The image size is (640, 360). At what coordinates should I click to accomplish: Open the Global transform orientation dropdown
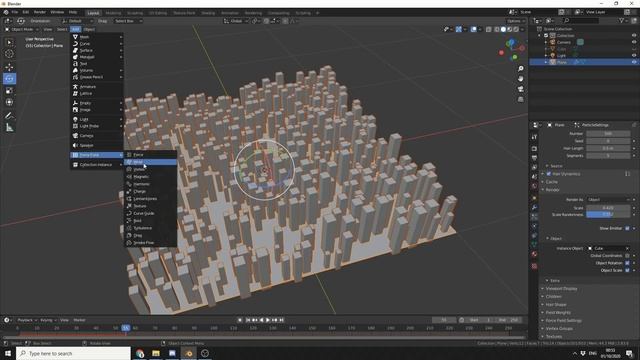[236, 21]
